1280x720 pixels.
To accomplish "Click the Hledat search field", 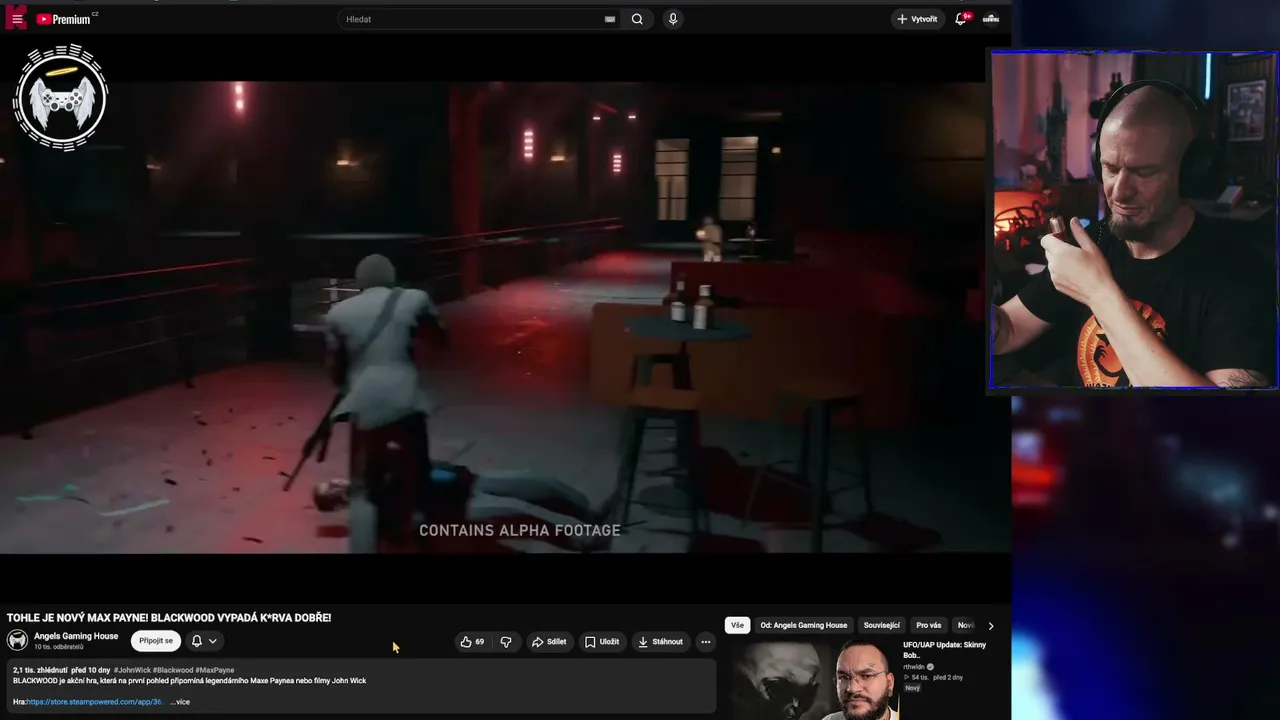I will point(470,19).
